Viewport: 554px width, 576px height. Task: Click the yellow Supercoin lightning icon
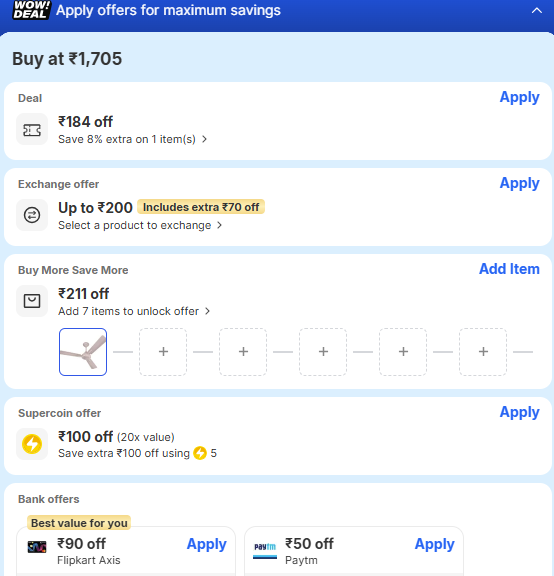coord(32,444)
